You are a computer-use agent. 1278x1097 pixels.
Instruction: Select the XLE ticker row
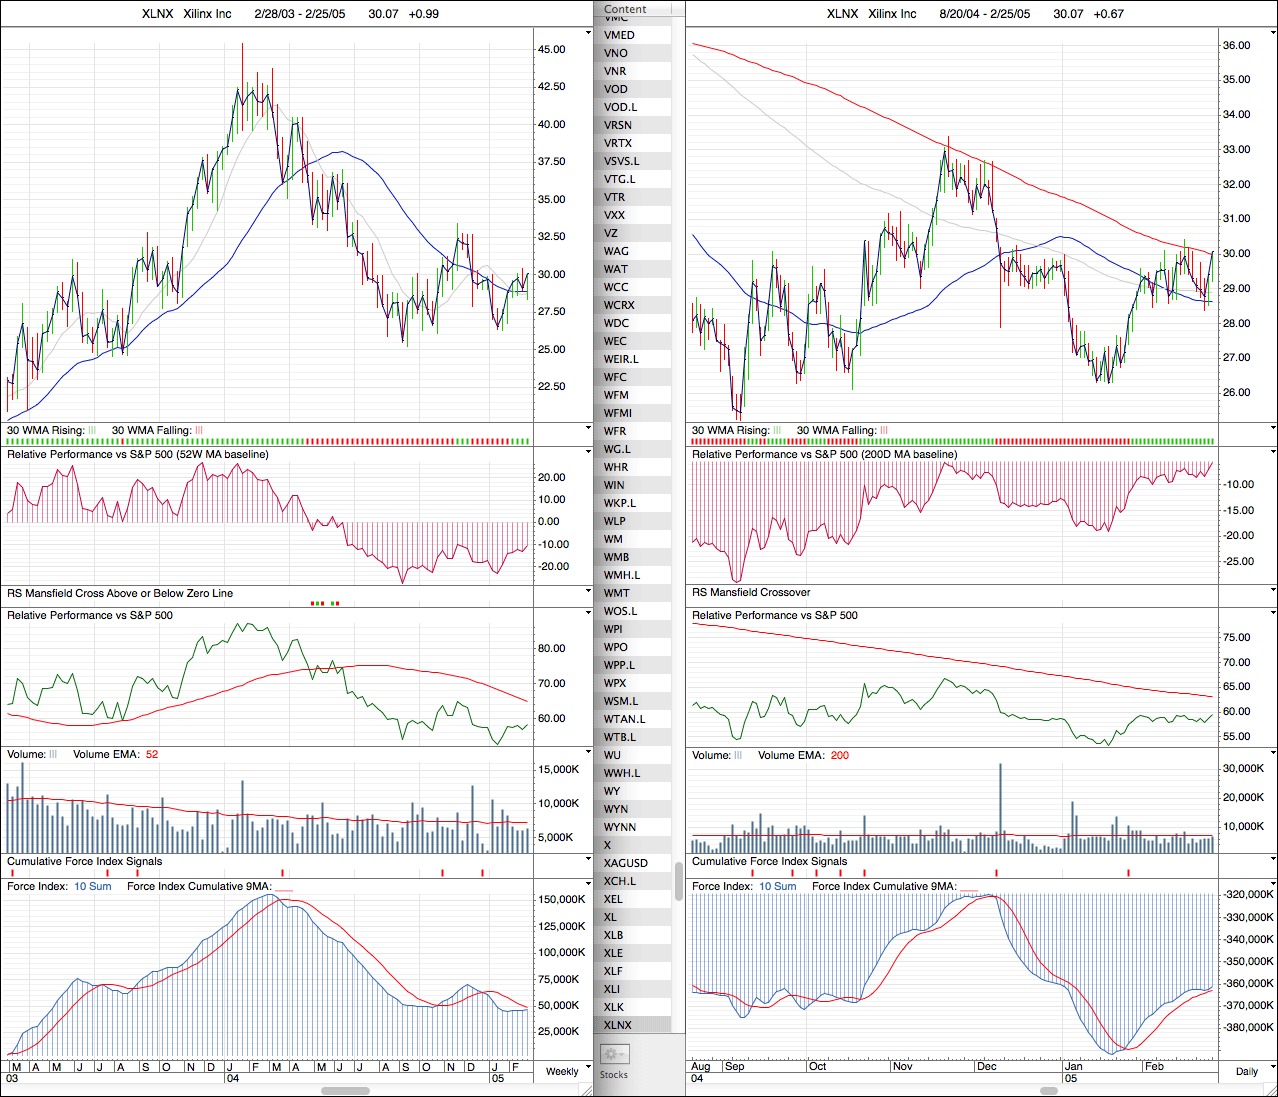click(x=614, y=953)
